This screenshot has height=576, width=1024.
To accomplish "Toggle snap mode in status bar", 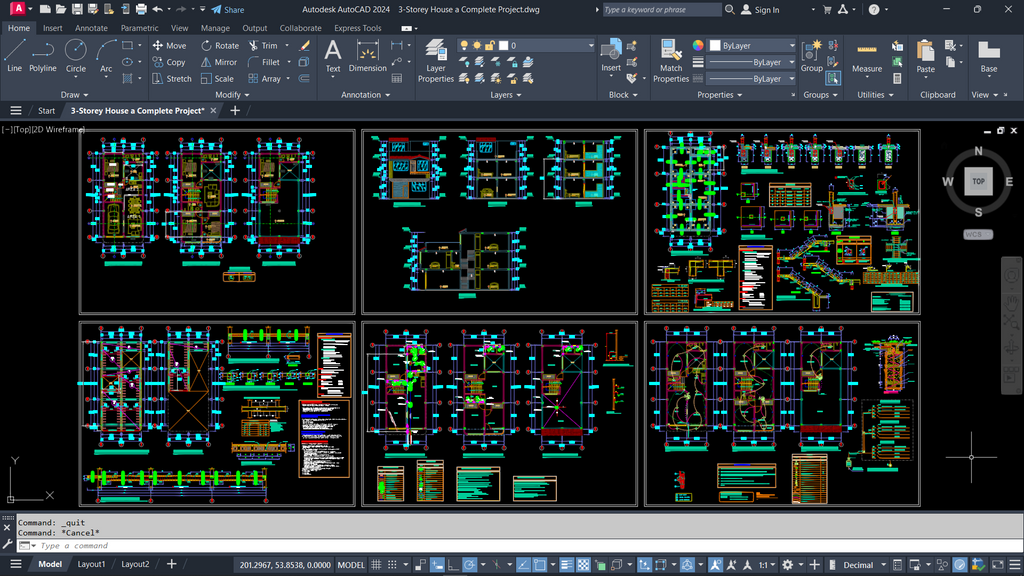I will pos(392,565).
